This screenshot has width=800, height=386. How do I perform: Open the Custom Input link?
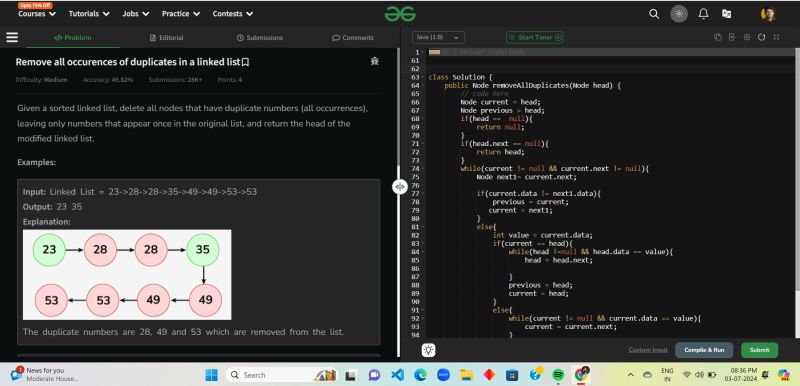(x=648, y=350)
